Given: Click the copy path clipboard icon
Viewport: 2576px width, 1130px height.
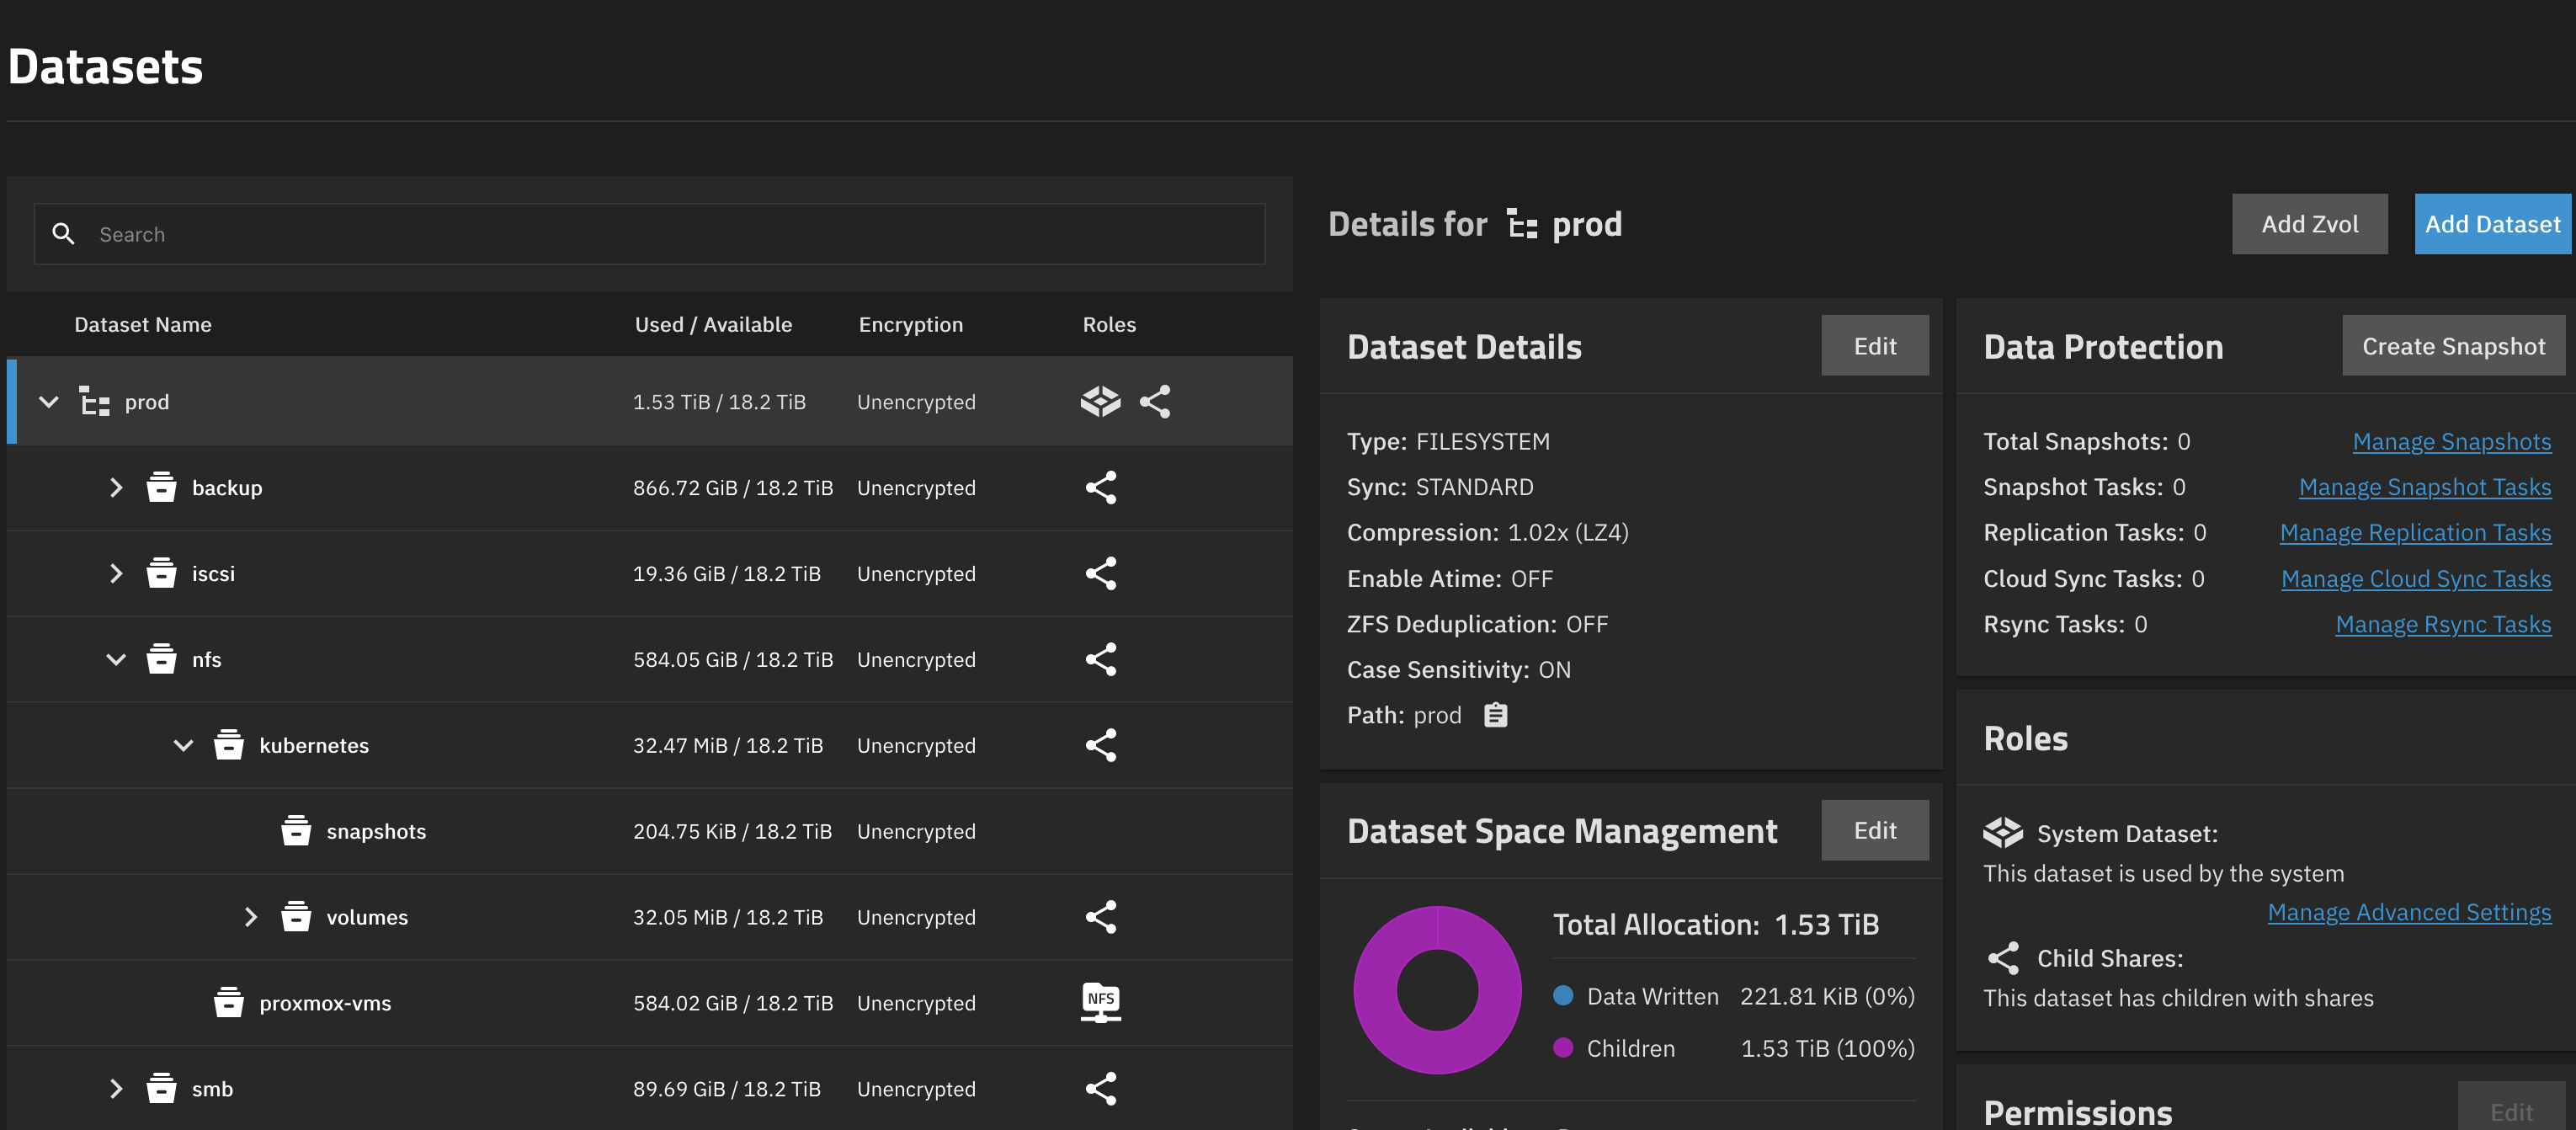Looking at the screenshot, I should pos(1495,715).
